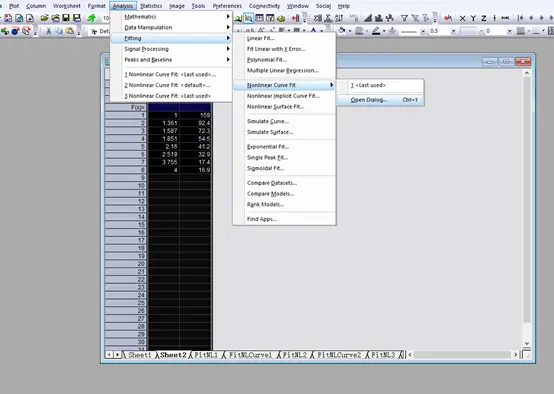Click the funnel Add Filter icon
Viewport: 554px width, 394px height.
[404, 18]
